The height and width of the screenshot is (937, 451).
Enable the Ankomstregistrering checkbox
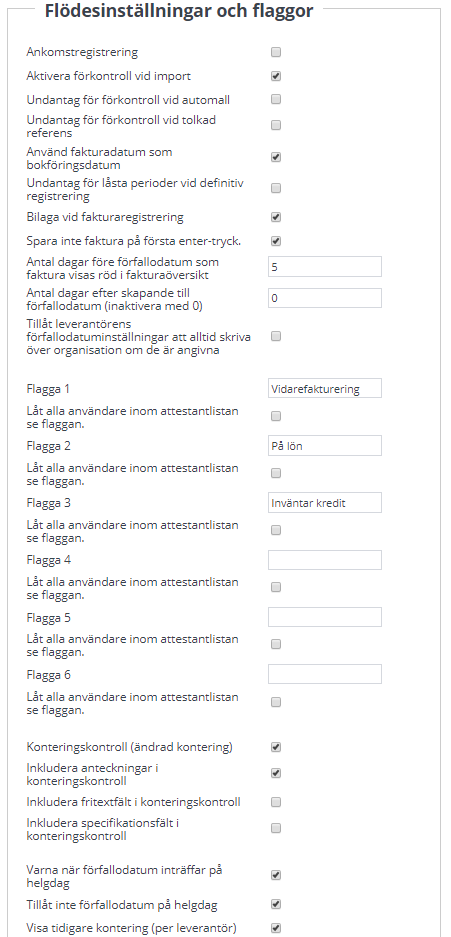(x=276, y=53)
